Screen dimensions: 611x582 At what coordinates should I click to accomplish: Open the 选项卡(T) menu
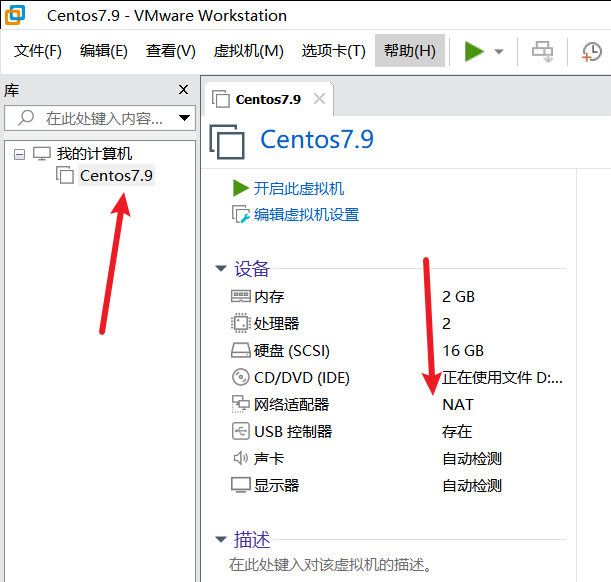click(334, 51)
